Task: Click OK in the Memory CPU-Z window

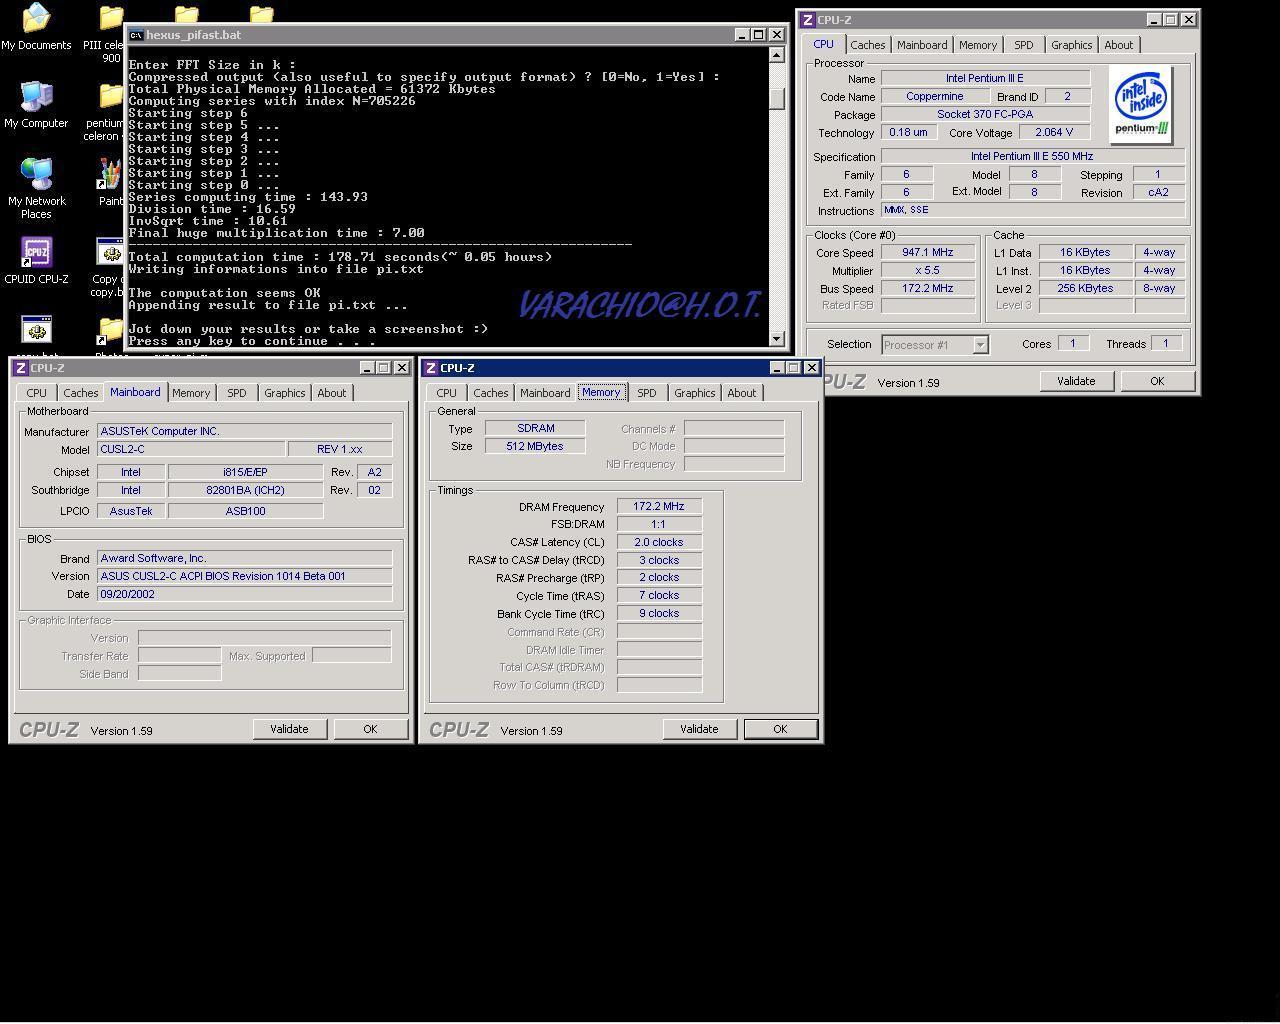Action: click(780, 729)
